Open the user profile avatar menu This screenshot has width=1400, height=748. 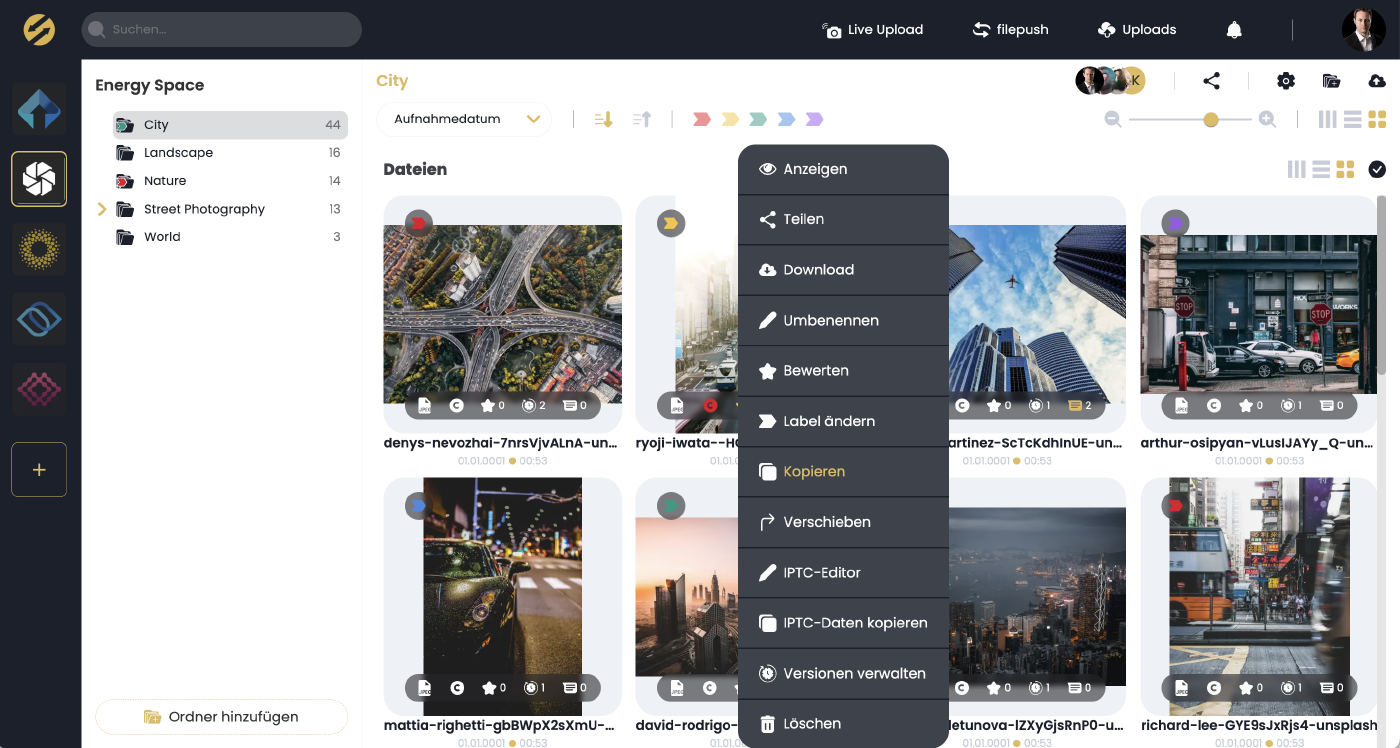tap(1363, 30)
